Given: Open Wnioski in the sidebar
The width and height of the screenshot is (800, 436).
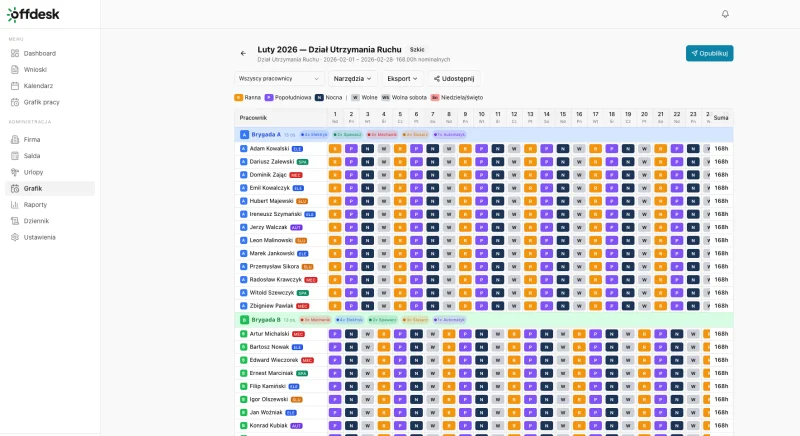Looking at the screenshot, I should point(35,69).
